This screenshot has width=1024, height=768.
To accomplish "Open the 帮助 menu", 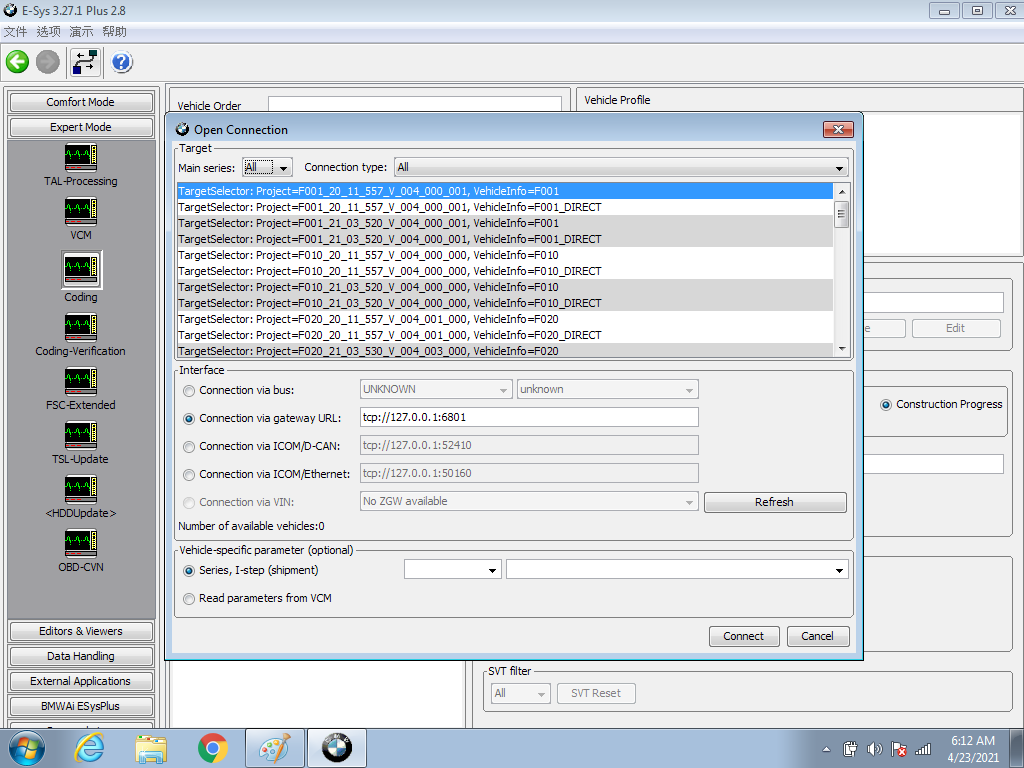I will [114, 31].
